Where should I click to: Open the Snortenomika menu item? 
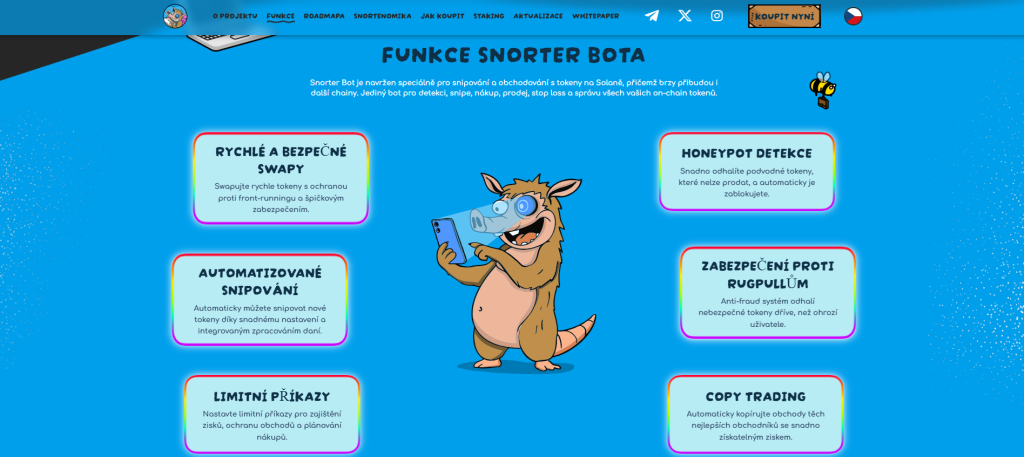pos(383,16)
